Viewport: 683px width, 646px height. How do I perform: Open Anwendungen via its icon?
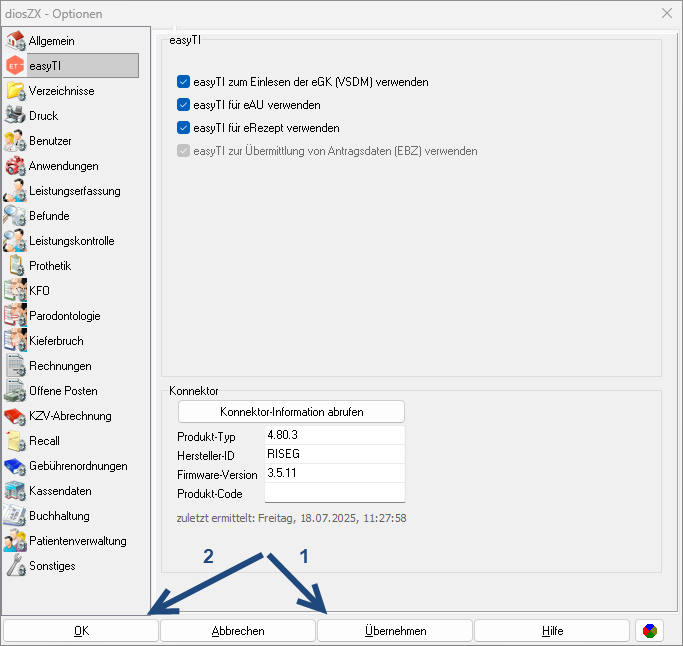(15, 166)
